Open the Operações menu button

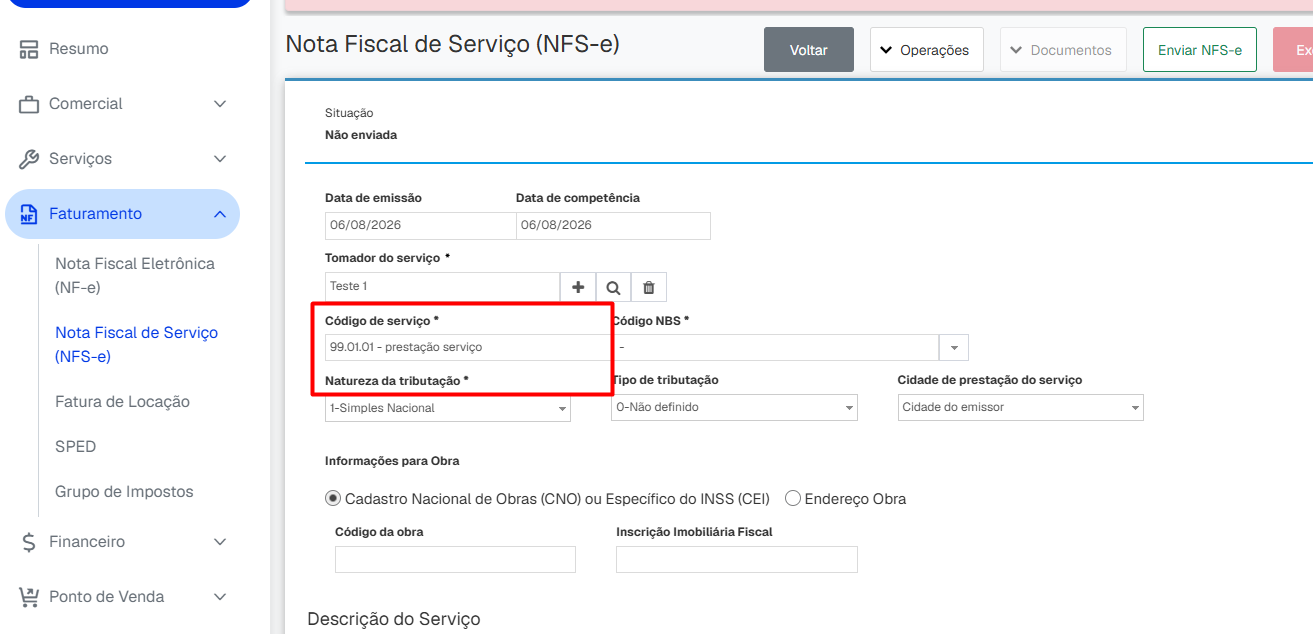pos(927,50)
